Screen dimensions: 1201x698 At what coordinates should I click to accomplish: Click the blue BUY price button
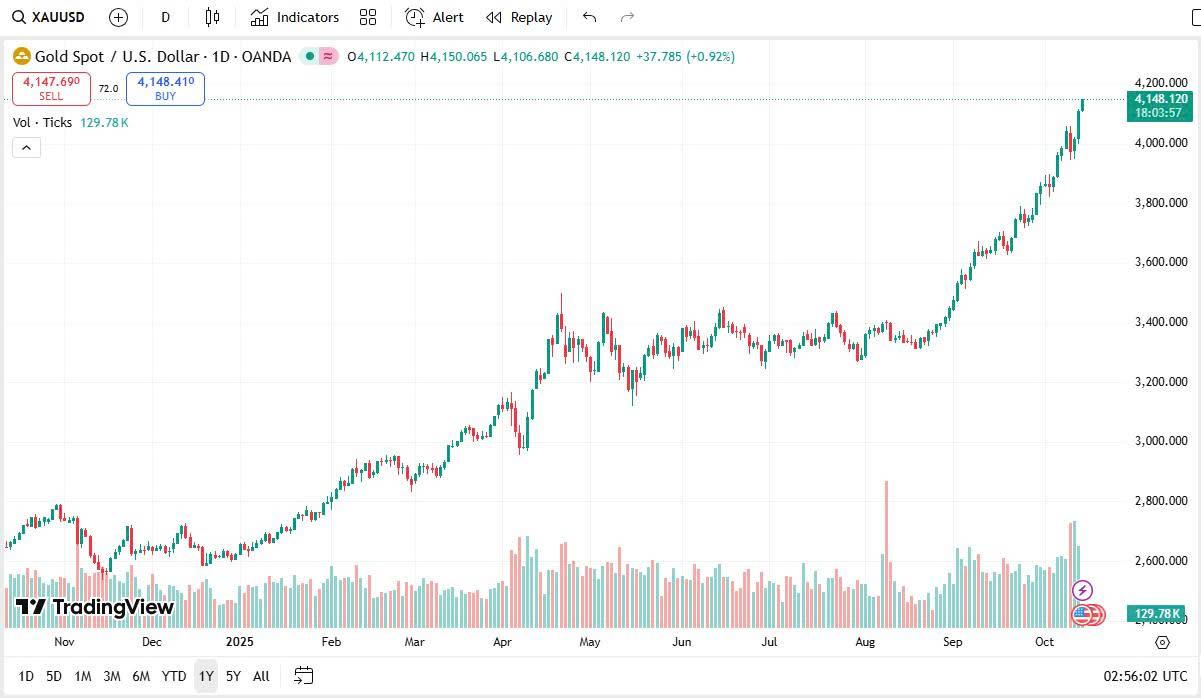[x=165, y=88]
